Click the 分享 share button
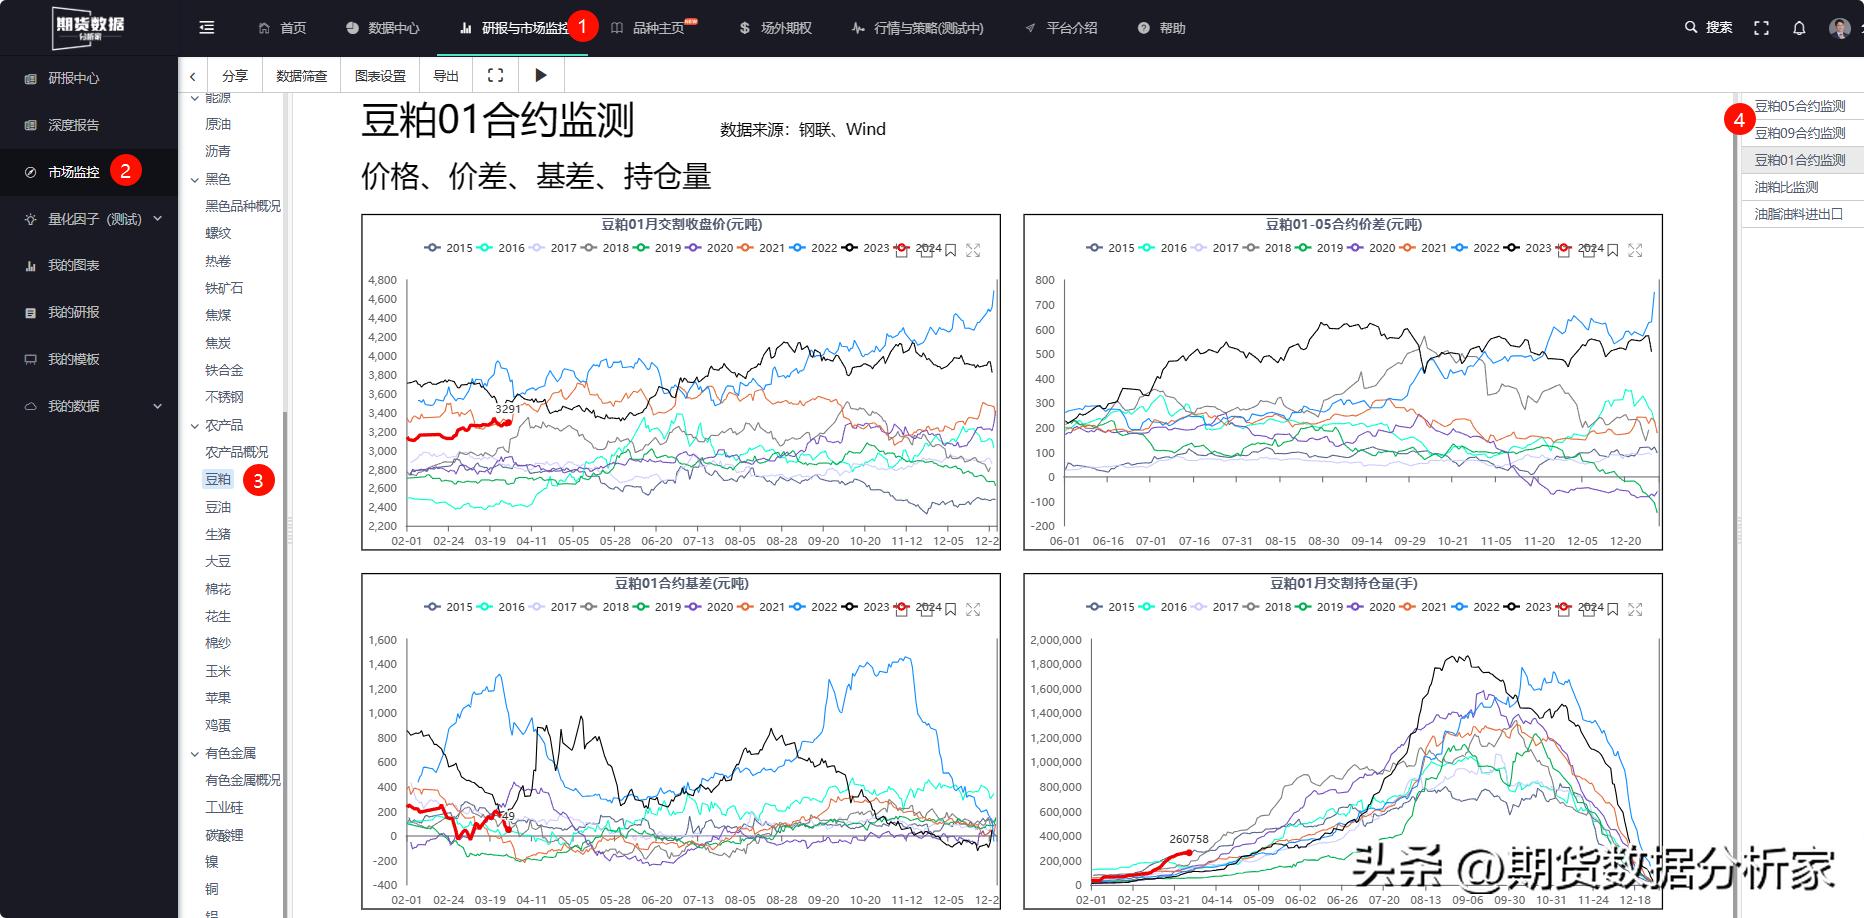The image size is (1864, 918). [235, 76]
